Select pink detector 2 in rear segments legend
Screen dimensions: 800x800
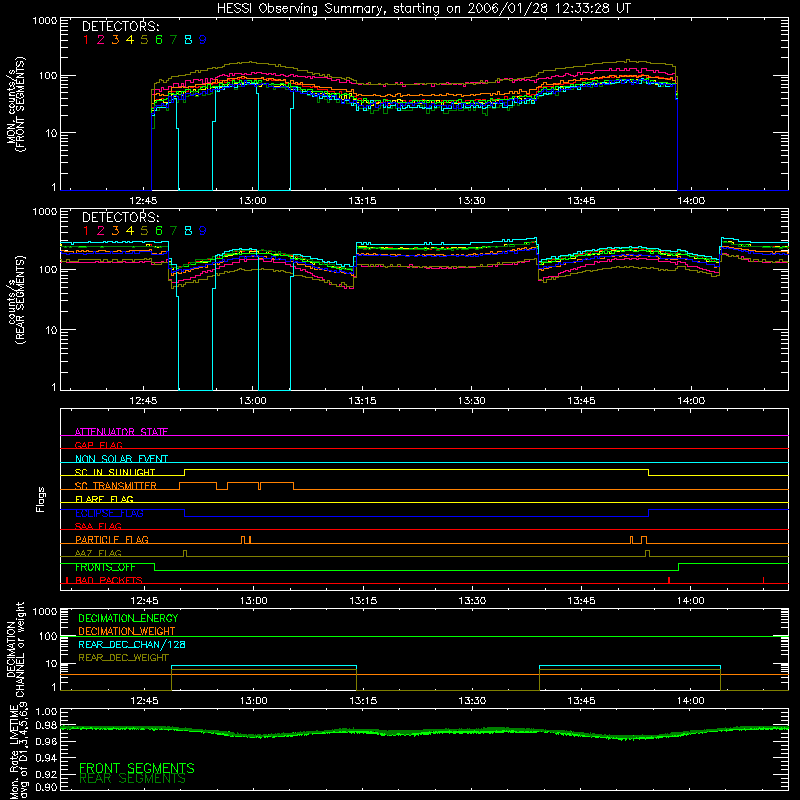pos(101,231)
